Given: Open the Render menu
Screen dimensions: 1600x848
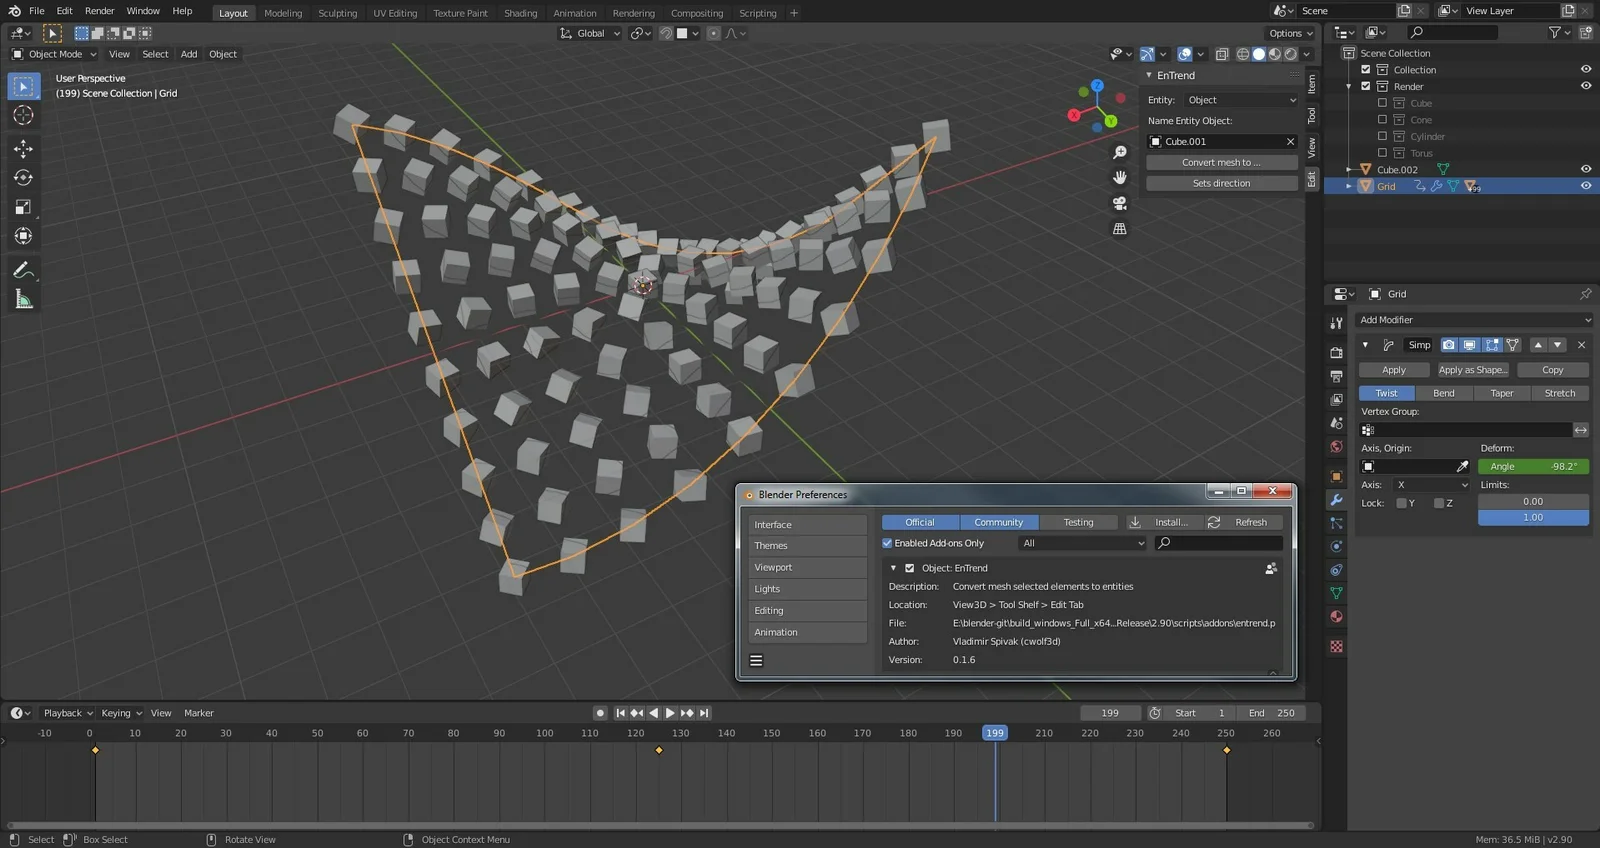Looking at the screenshot, I should pos(99,11).
